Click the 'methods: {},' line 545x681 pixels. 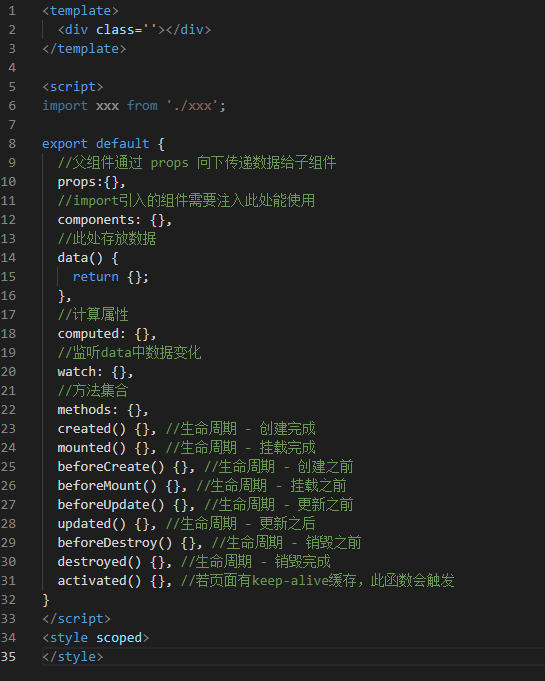click(103, 410)
